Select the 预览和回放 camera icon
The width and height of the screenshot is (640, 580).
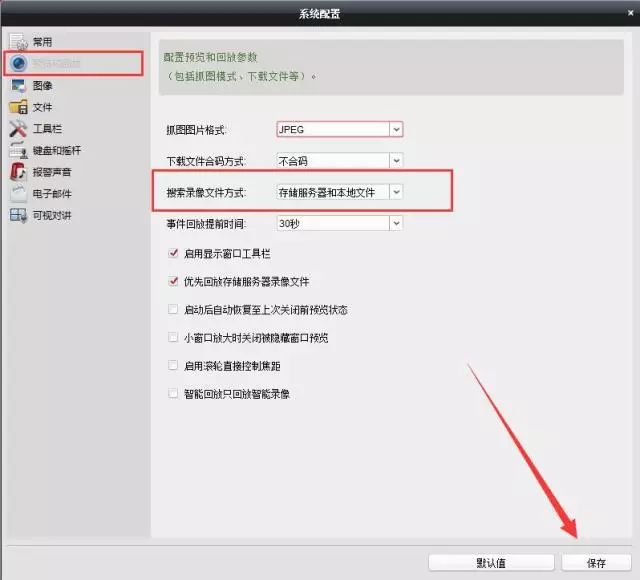coord(18,64)
